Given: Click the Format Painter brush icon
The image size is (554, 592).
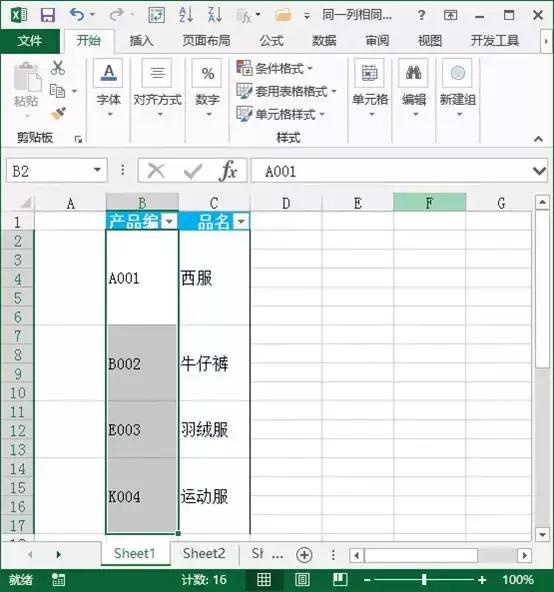Looking at the screenshot, I should (58, 114).
